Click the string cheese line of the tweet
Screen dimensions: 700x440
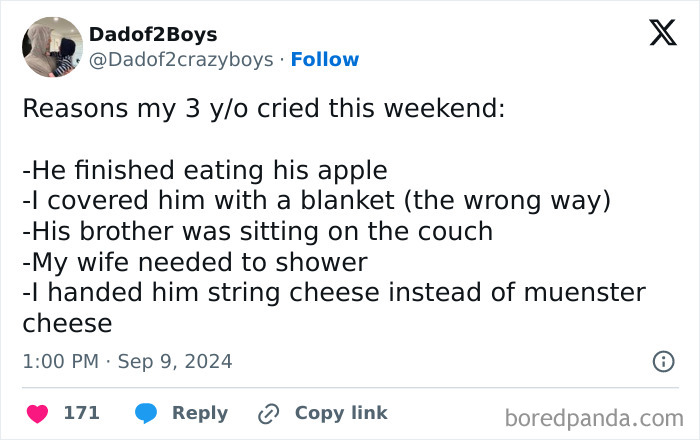pyautogui.click(x=334, y=294)
